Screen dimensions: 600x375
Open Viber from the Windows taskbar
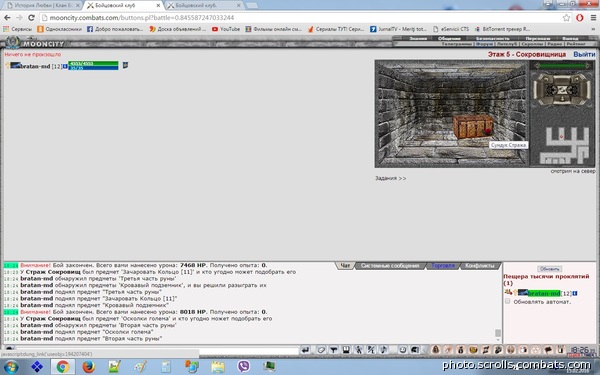coord(243,367)
